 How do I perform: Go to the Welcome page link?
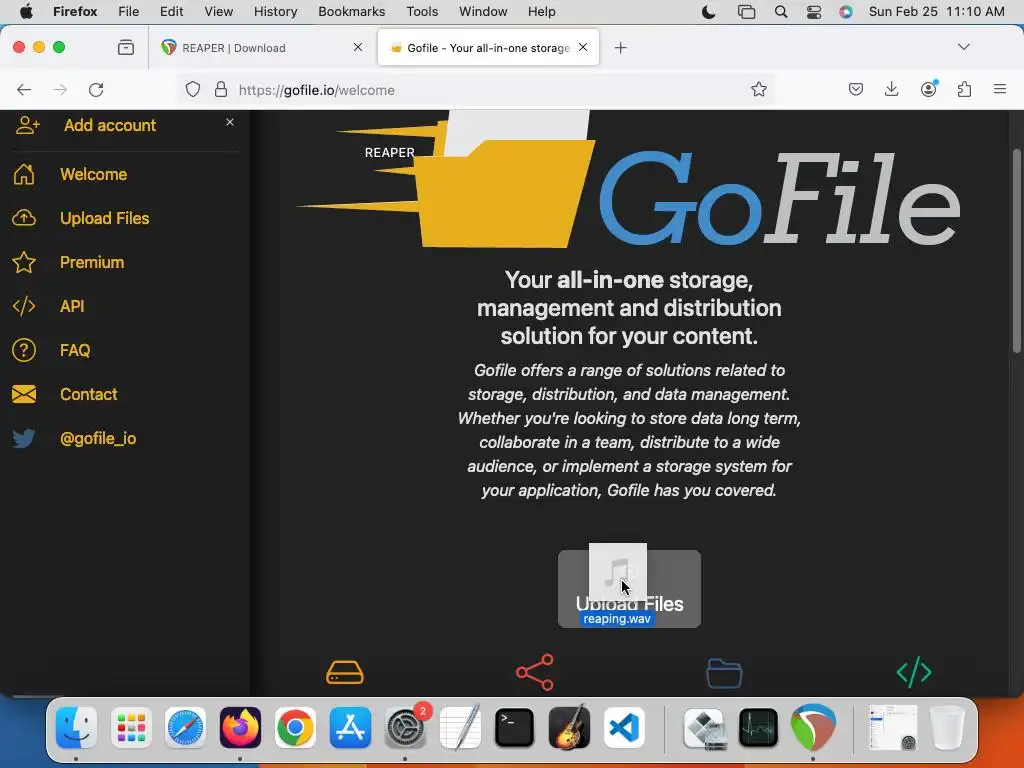93,174
